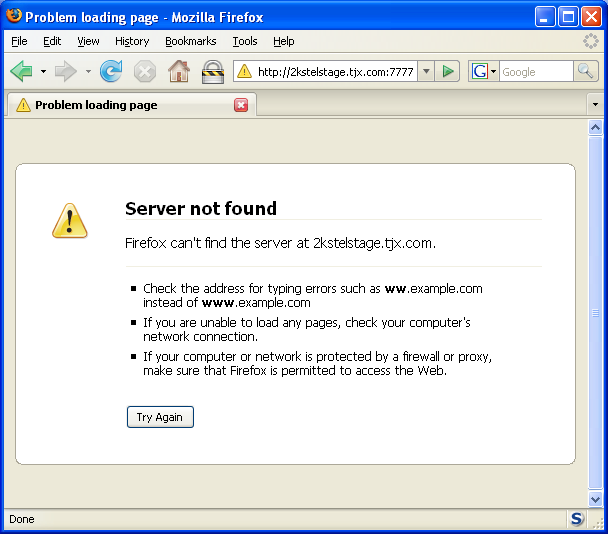608x534 pixels.
Task: Click the 'Server not found' heading
Action: (201, 209)
